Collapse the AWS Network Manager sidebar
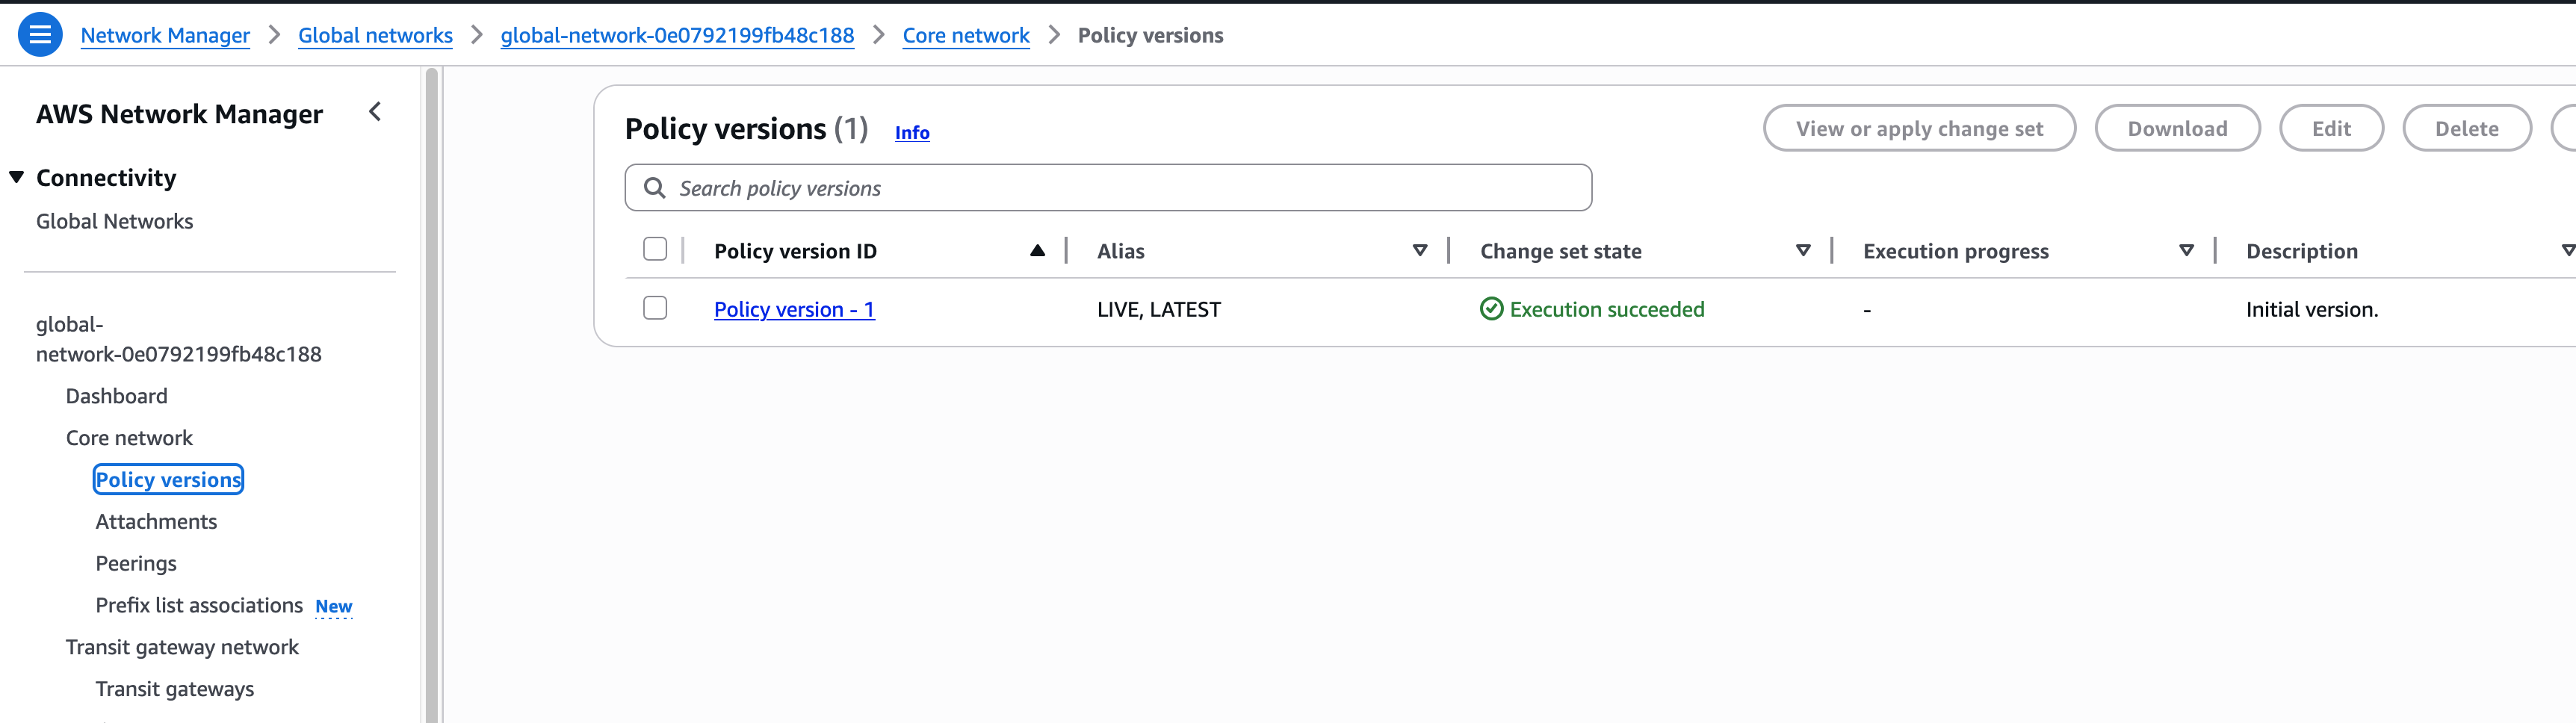 pos(375,112)
